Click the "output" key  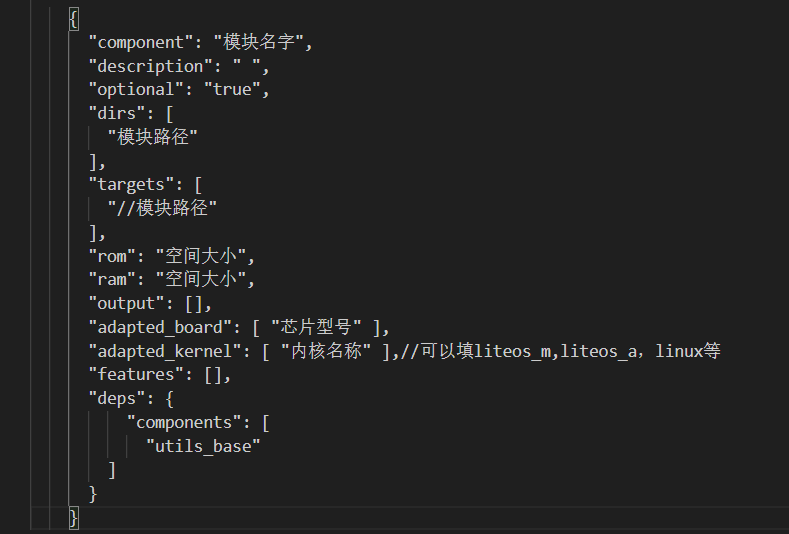[x=126, y=303]
